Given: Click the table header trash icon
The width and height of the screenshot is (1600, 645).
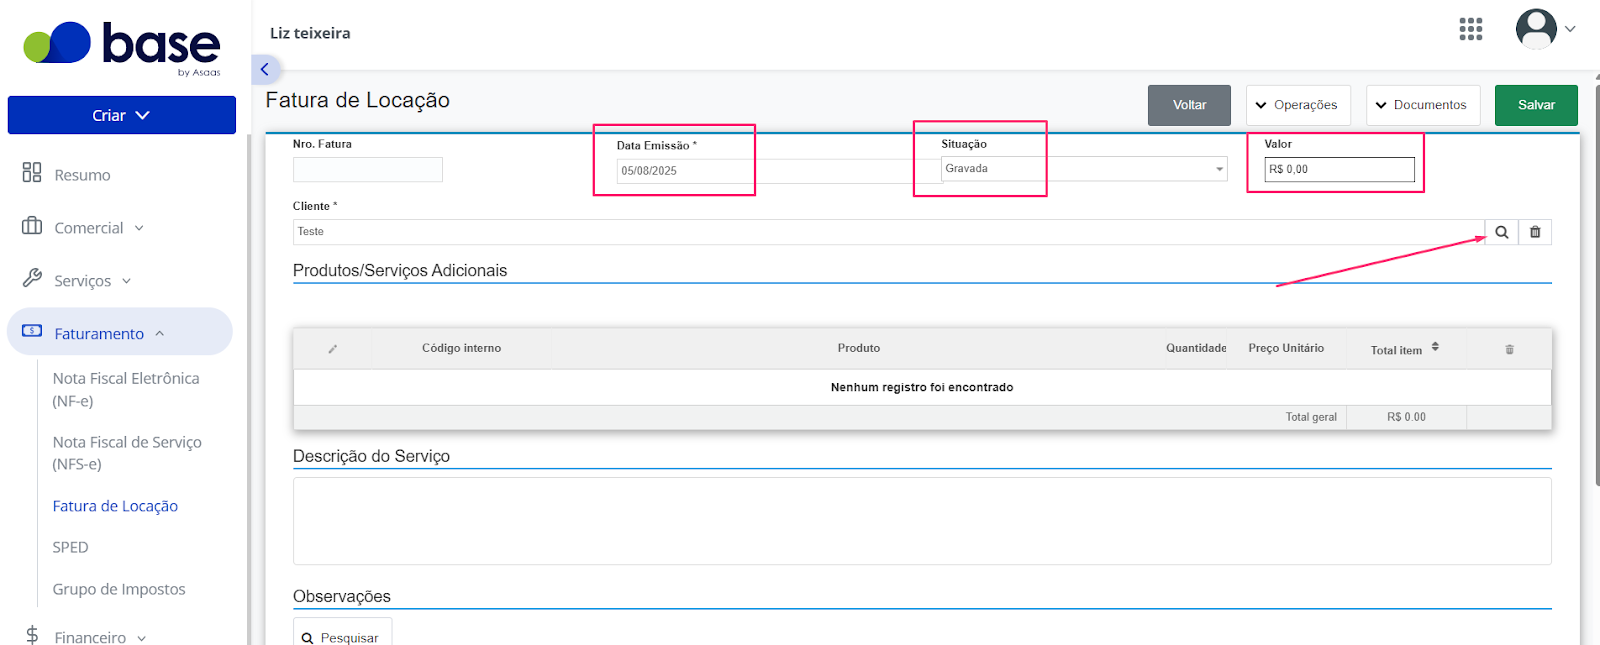Looking at the screenshot, I should tap(1509, 349).
